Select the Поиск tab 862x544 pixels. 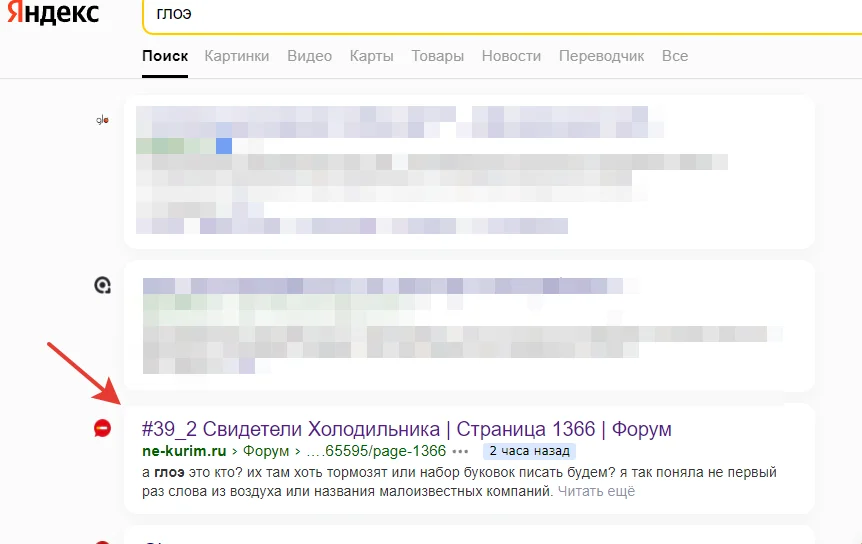pos(165,56)
